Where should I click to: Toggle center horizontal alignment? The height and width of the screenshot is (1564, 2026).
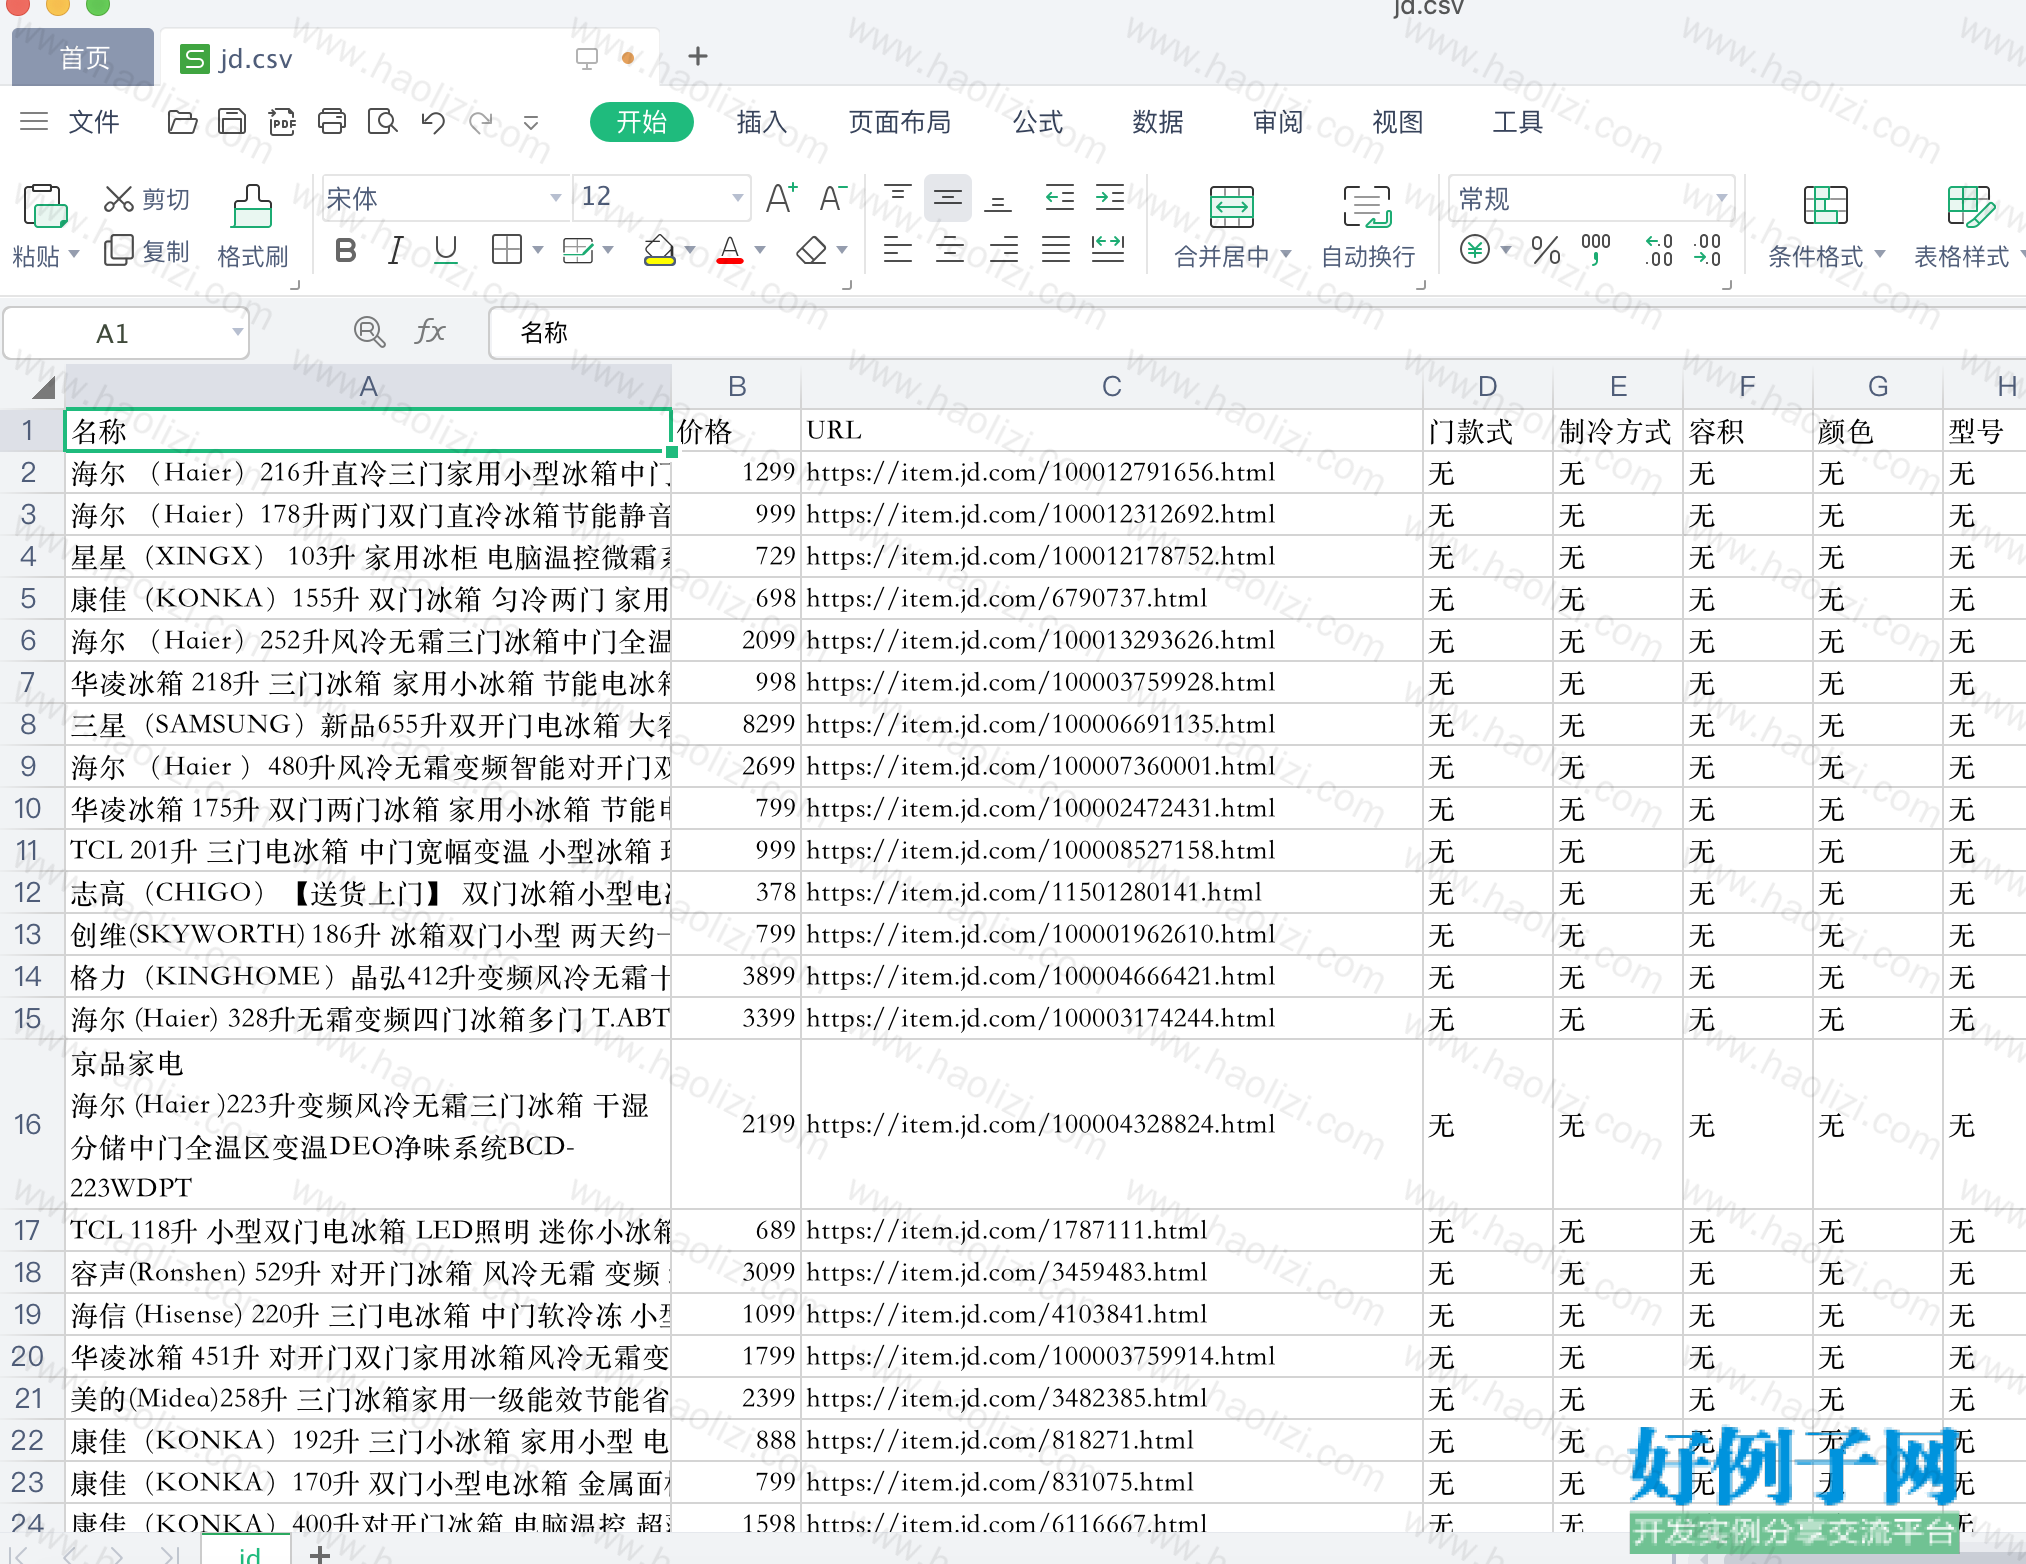pyautogui.click(x=950, y=249)
